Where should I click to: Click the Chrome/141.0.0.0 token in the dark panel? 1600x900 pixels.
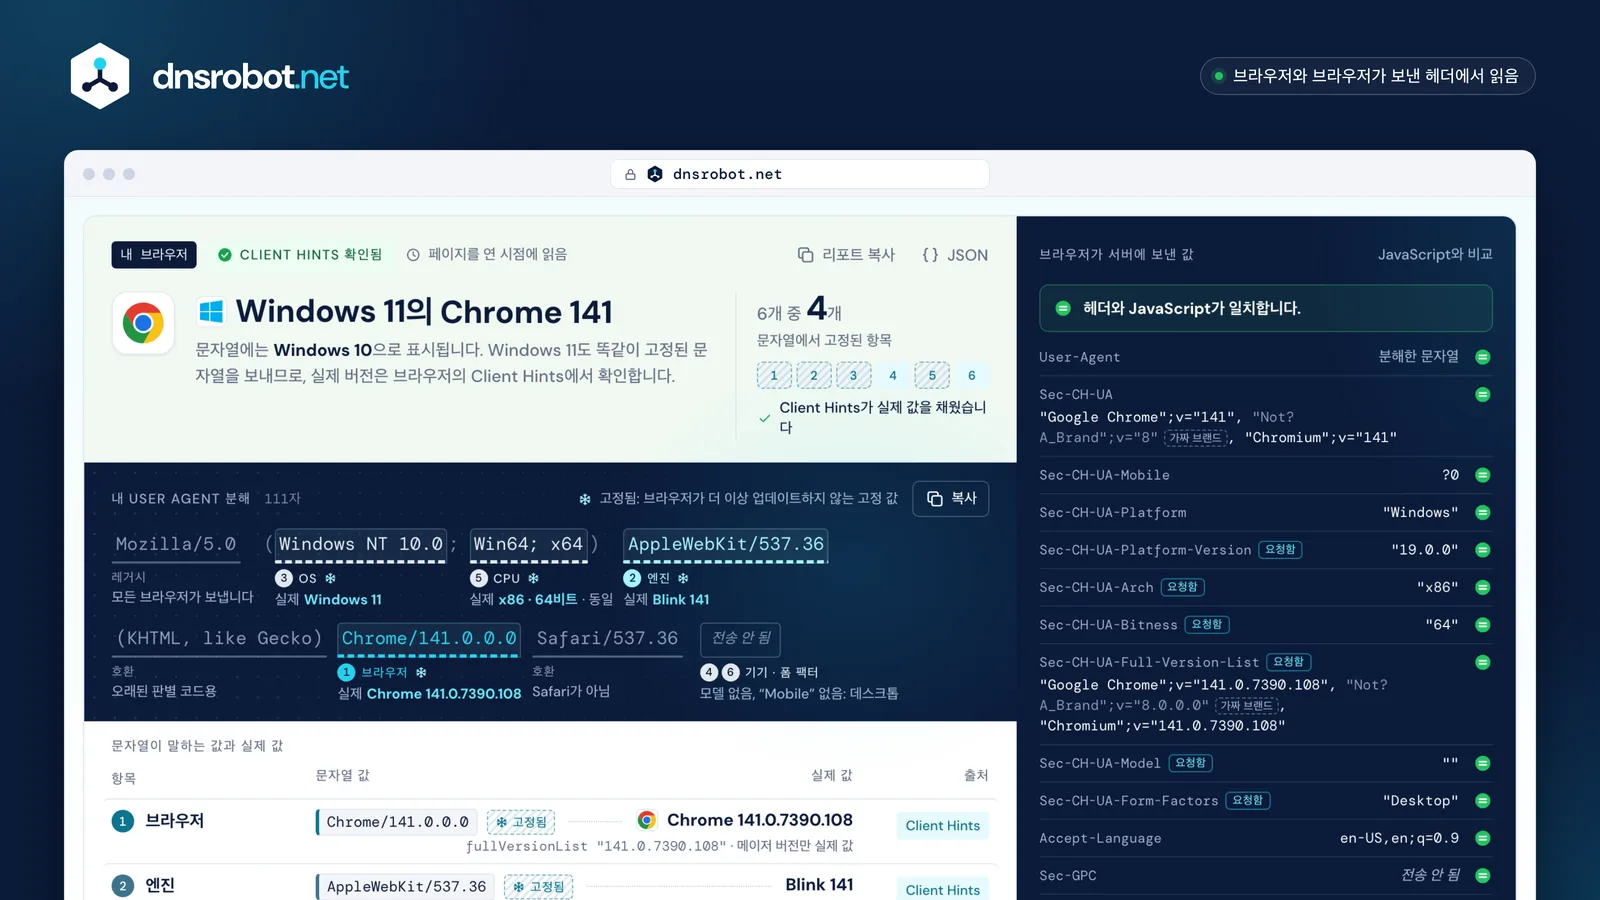click(x=429, y=638)
